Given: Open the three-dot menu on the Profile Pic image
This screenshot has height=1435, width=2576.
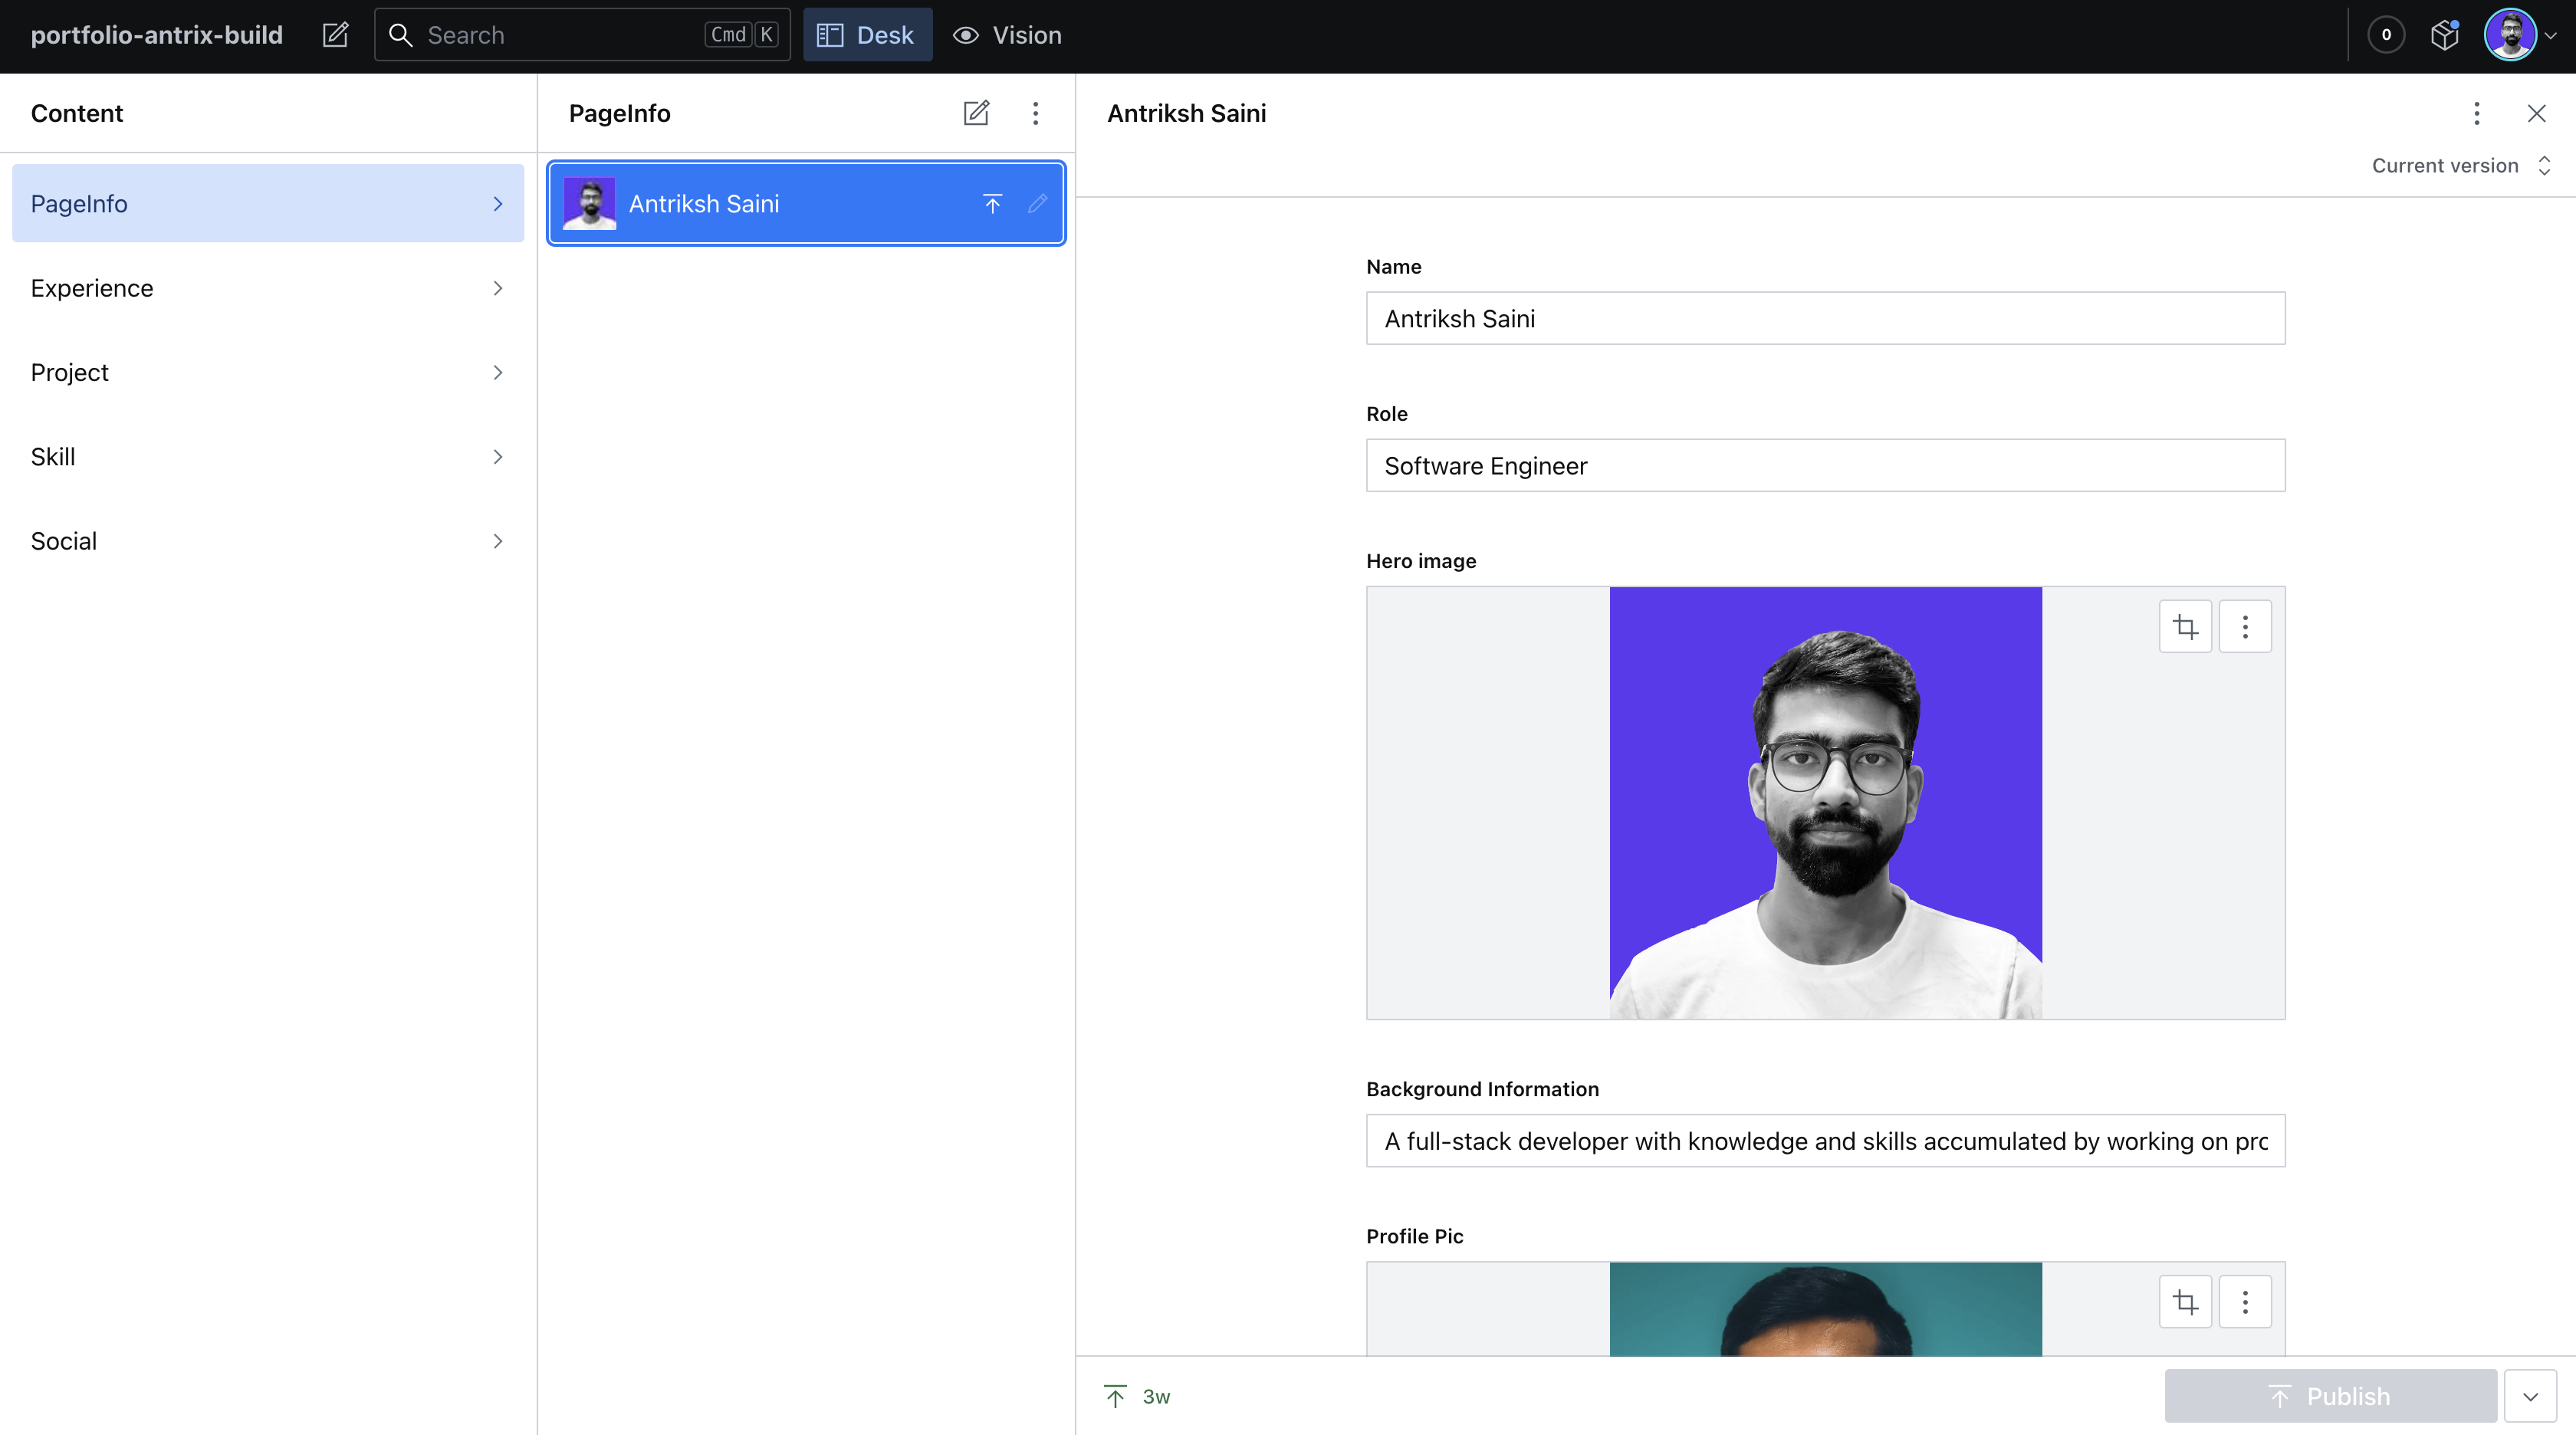Looking at the screenshot, I should pos(2246,1301).
